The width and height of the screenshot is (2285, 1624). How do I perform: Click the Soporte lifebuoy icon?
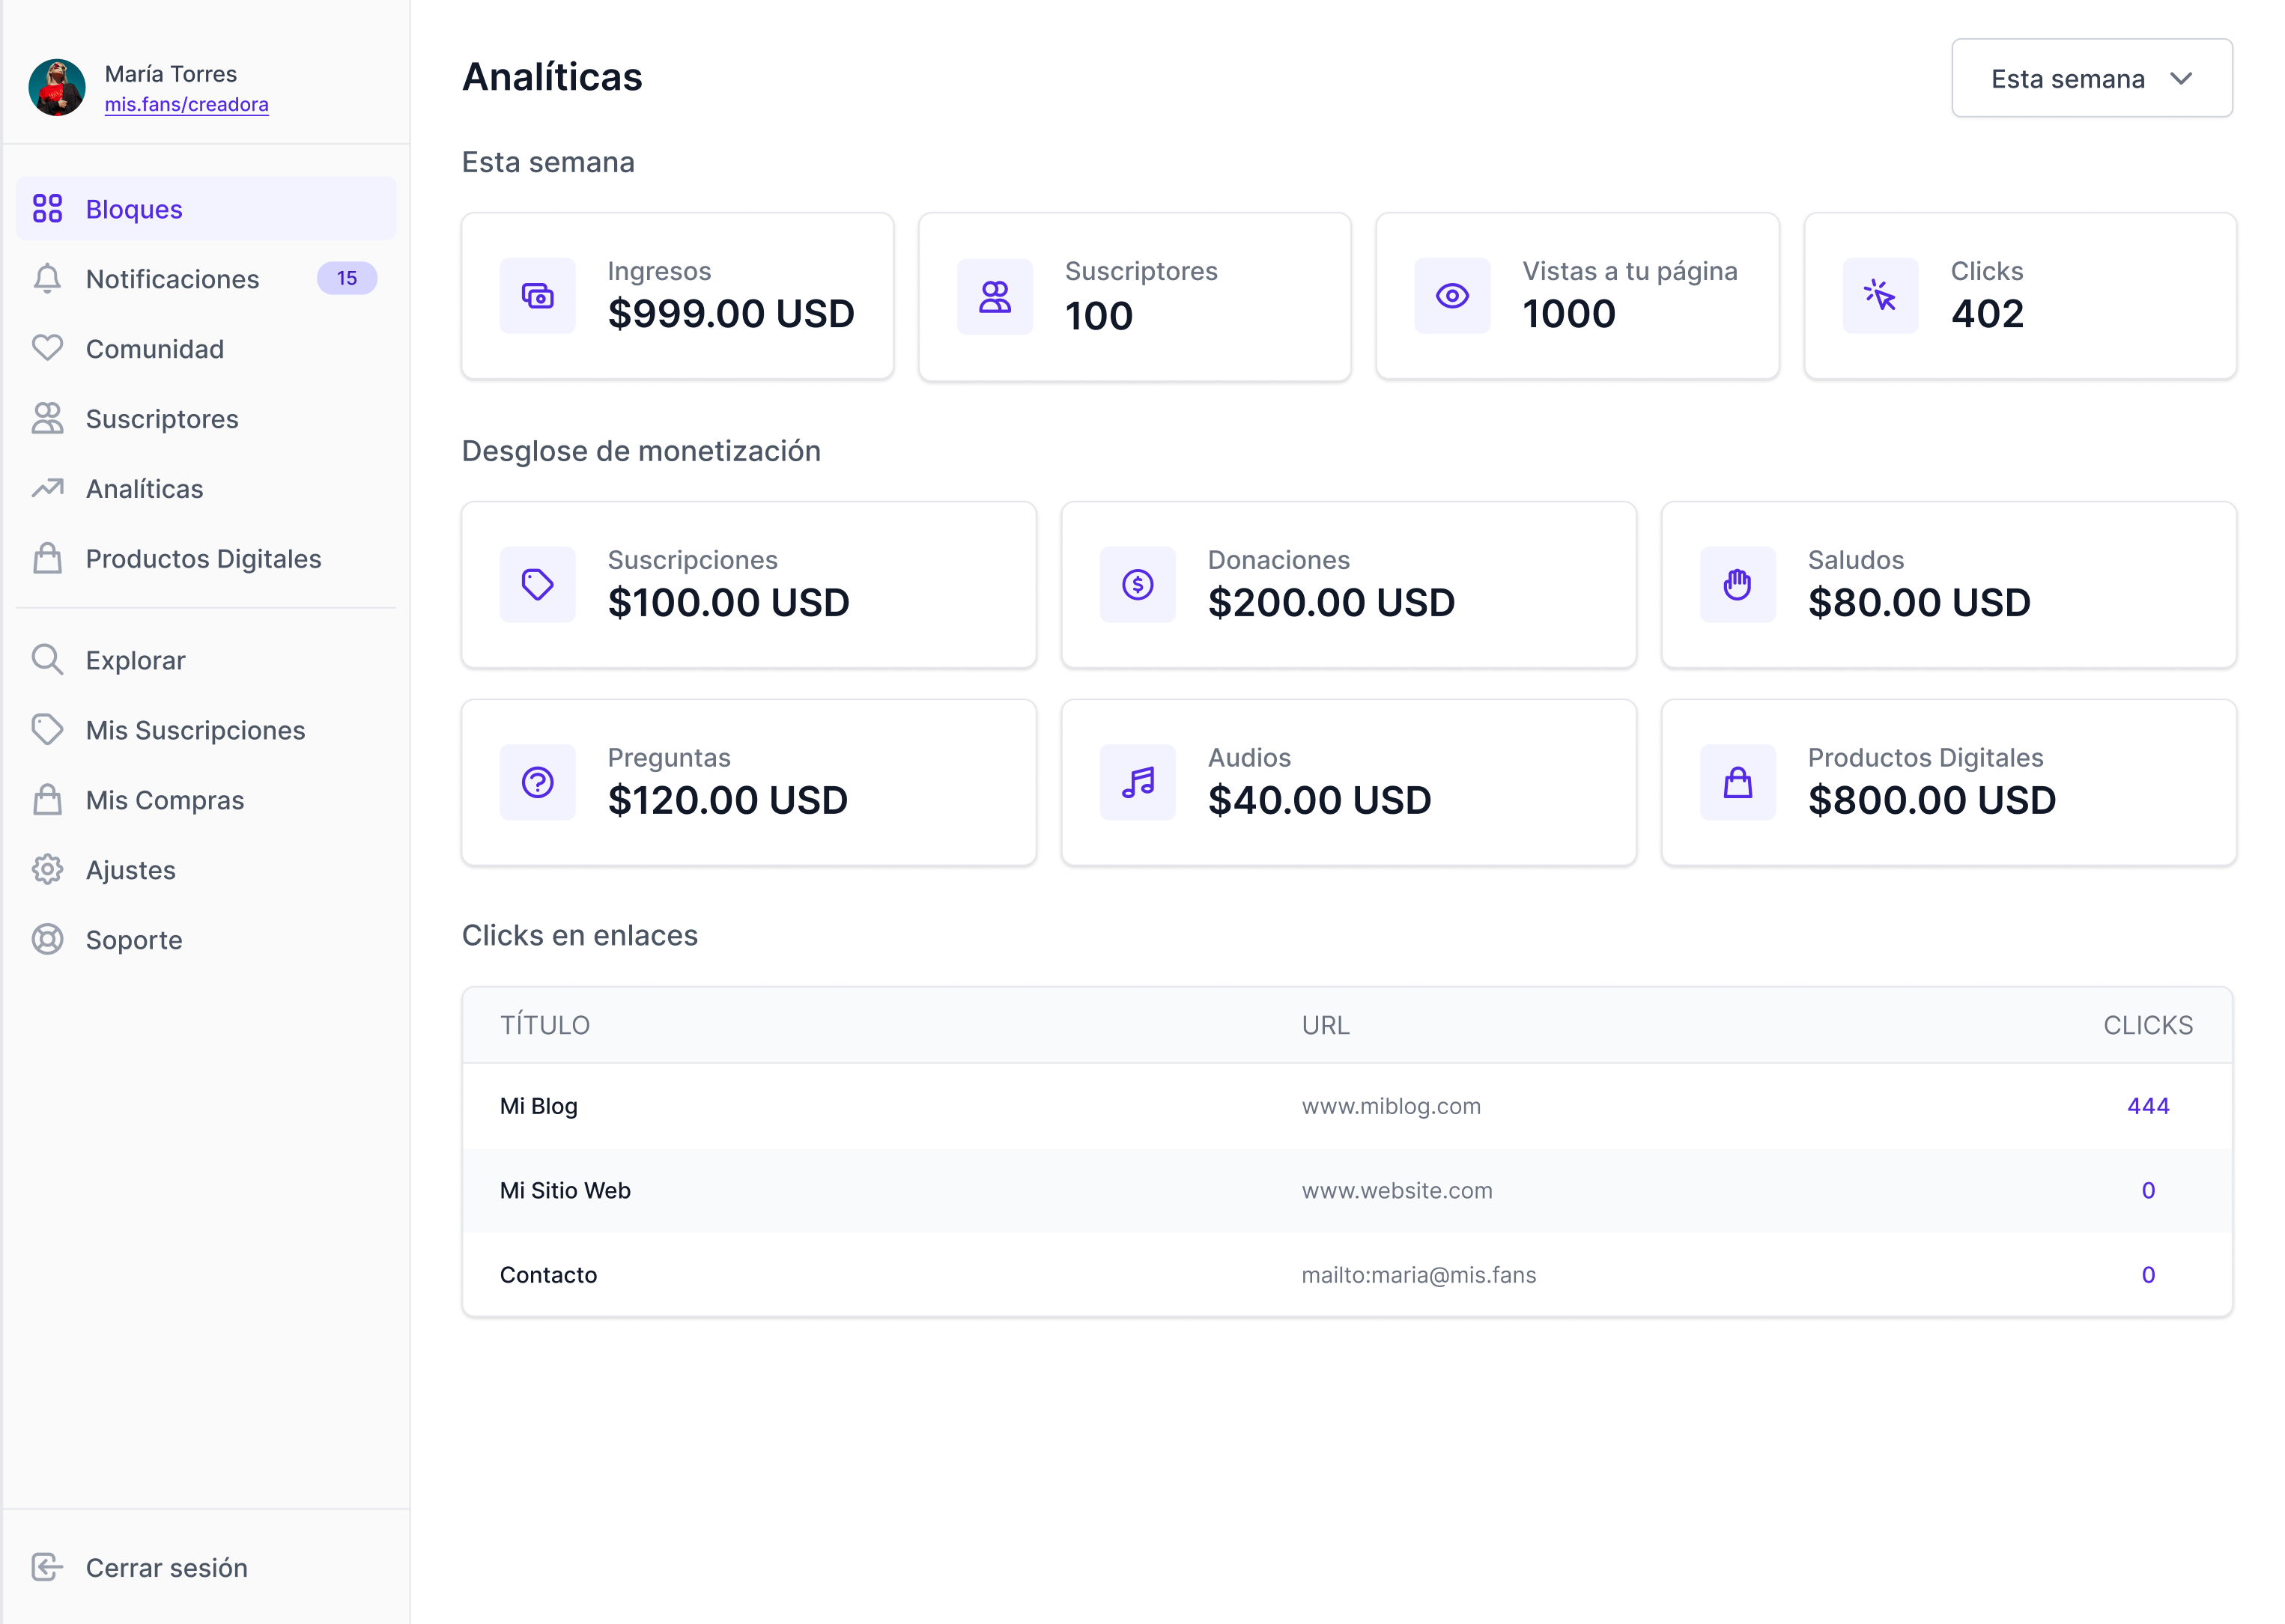(47, 940)
